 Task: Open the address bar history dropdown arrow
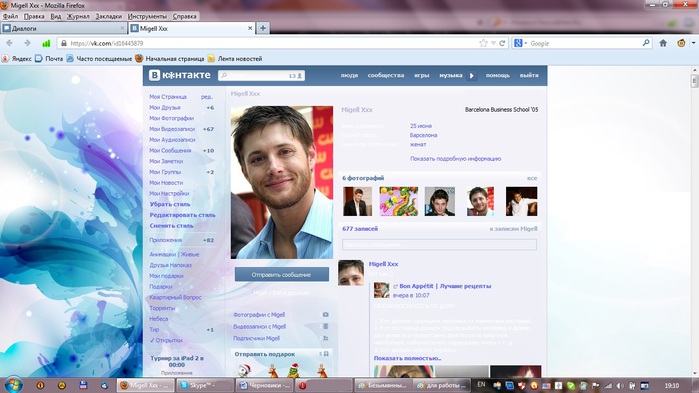pos(493,43)
